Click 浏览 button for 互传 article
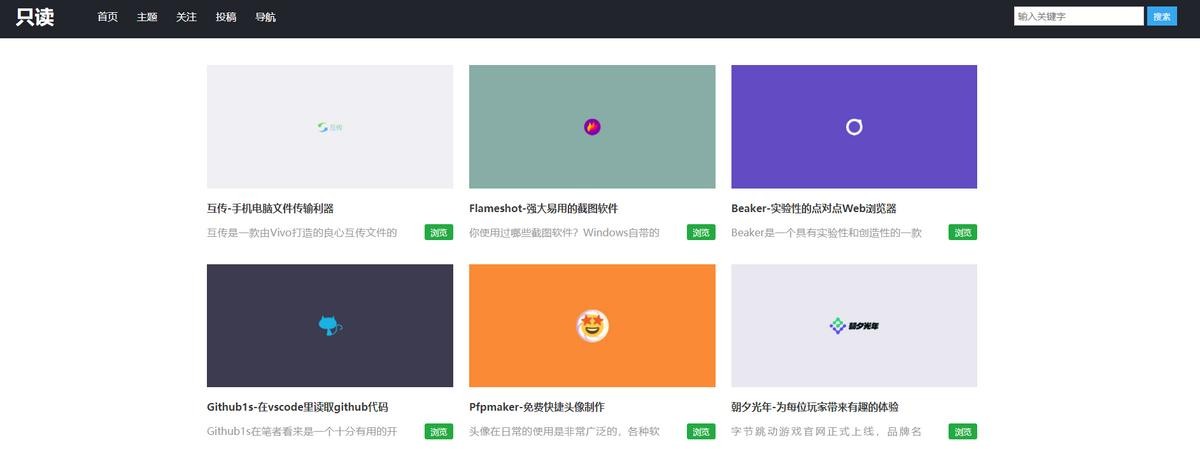Image resolution: width=1200 pixels, height=449 pixels. tap(439, 232)
